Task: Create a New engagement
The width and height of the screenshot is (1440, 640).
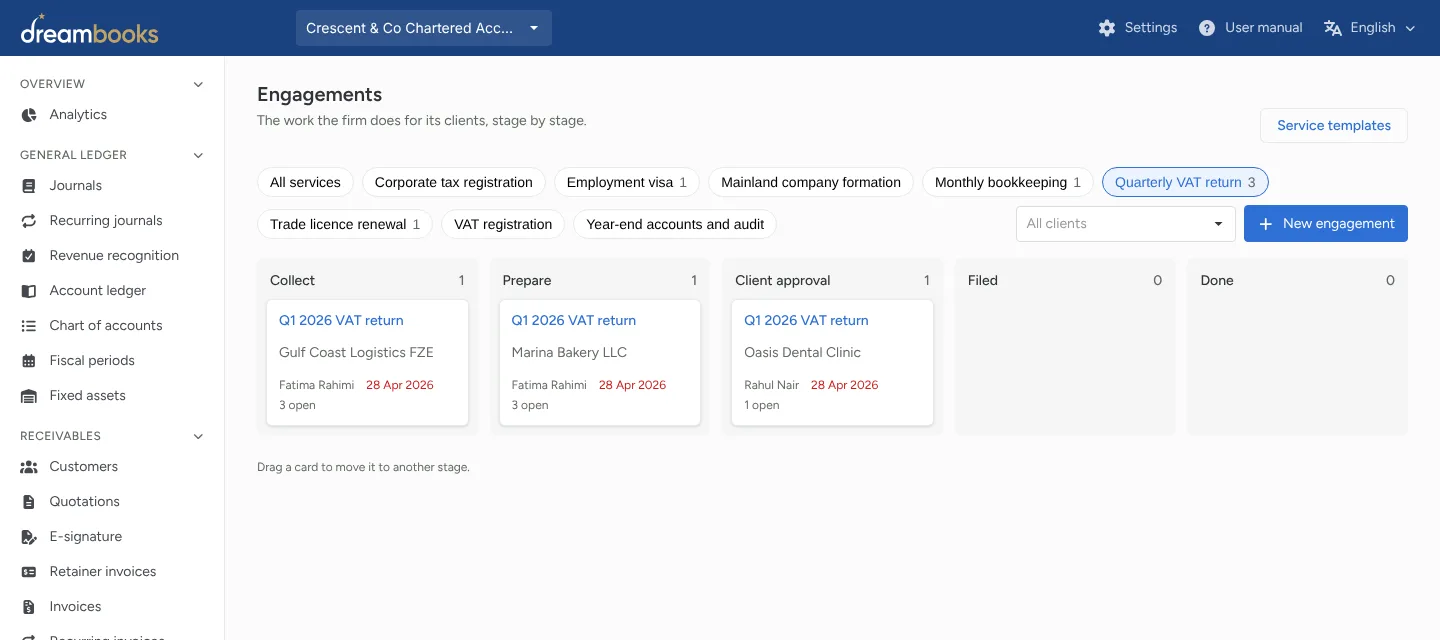Action: (x=1326, y=224)
